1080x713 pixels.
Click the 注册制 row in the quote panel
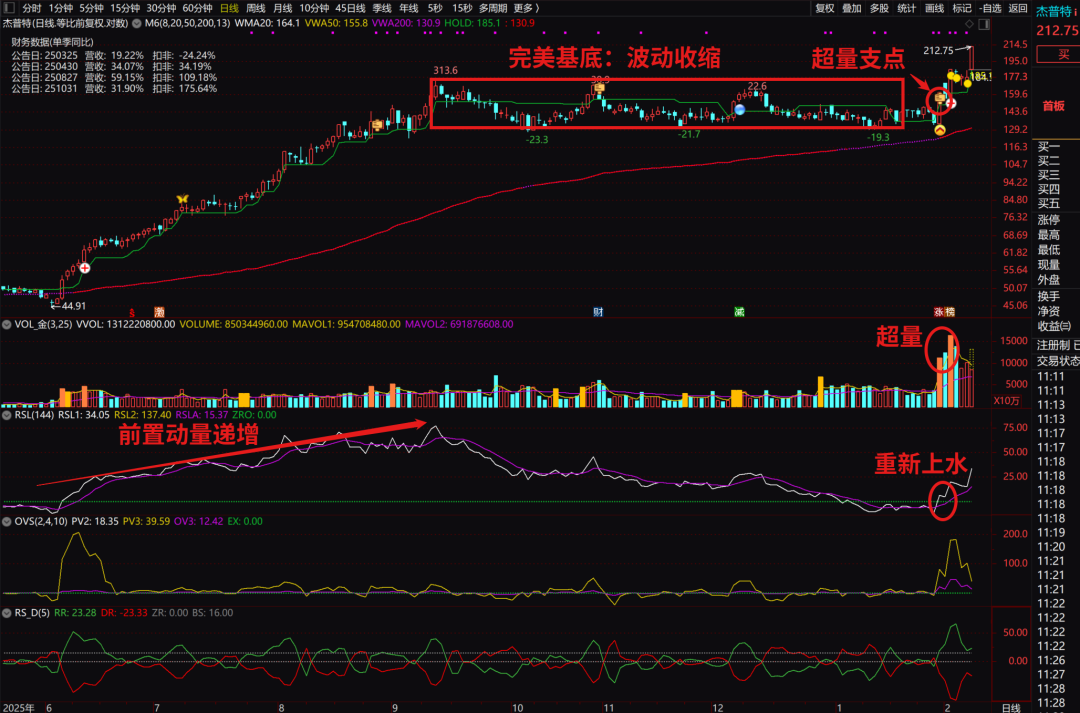[x=1055, y=344]
